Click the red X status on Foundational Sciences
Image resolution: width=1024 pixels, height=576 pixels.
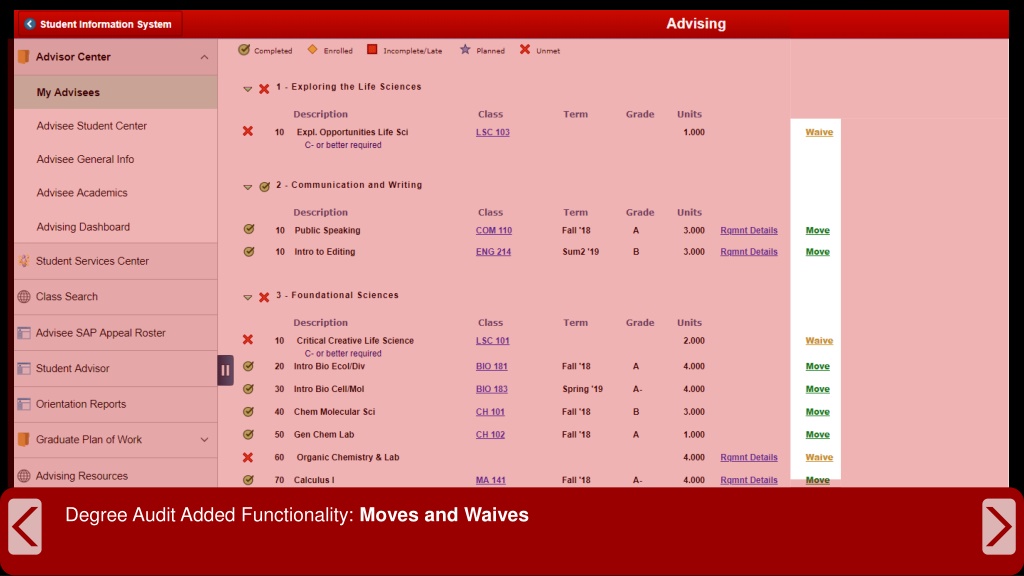coord(264,297)
